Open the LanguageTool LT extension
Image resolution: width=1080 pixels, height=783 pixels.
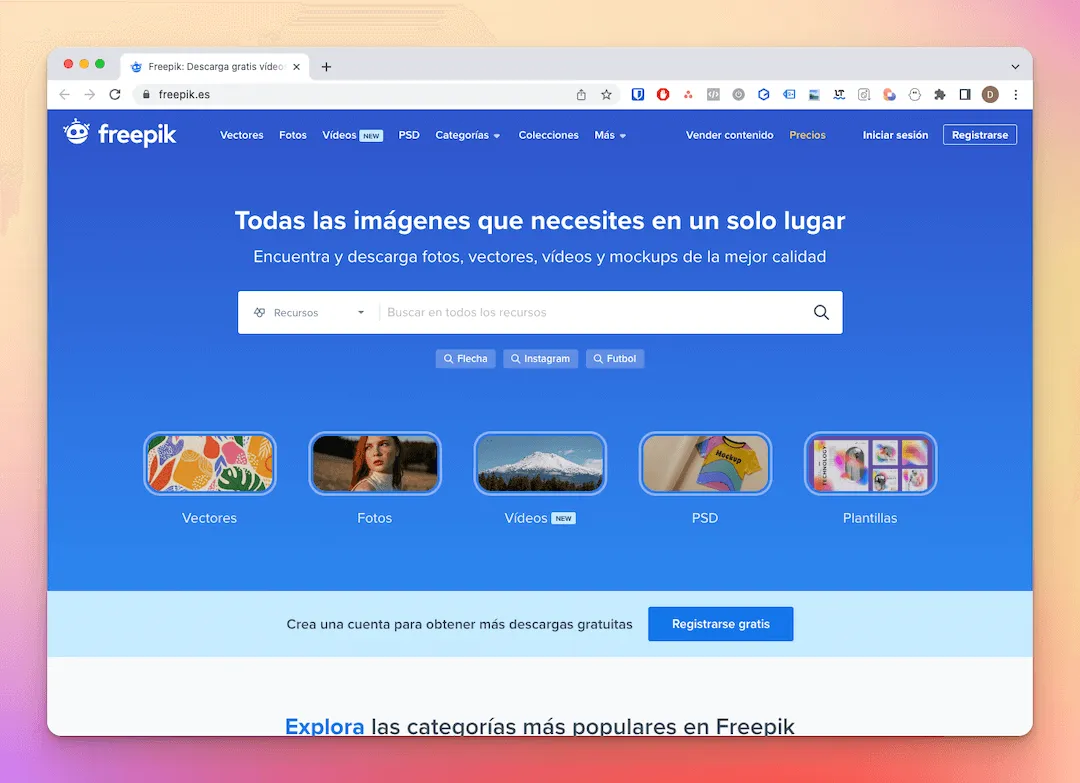click(839, 94)
